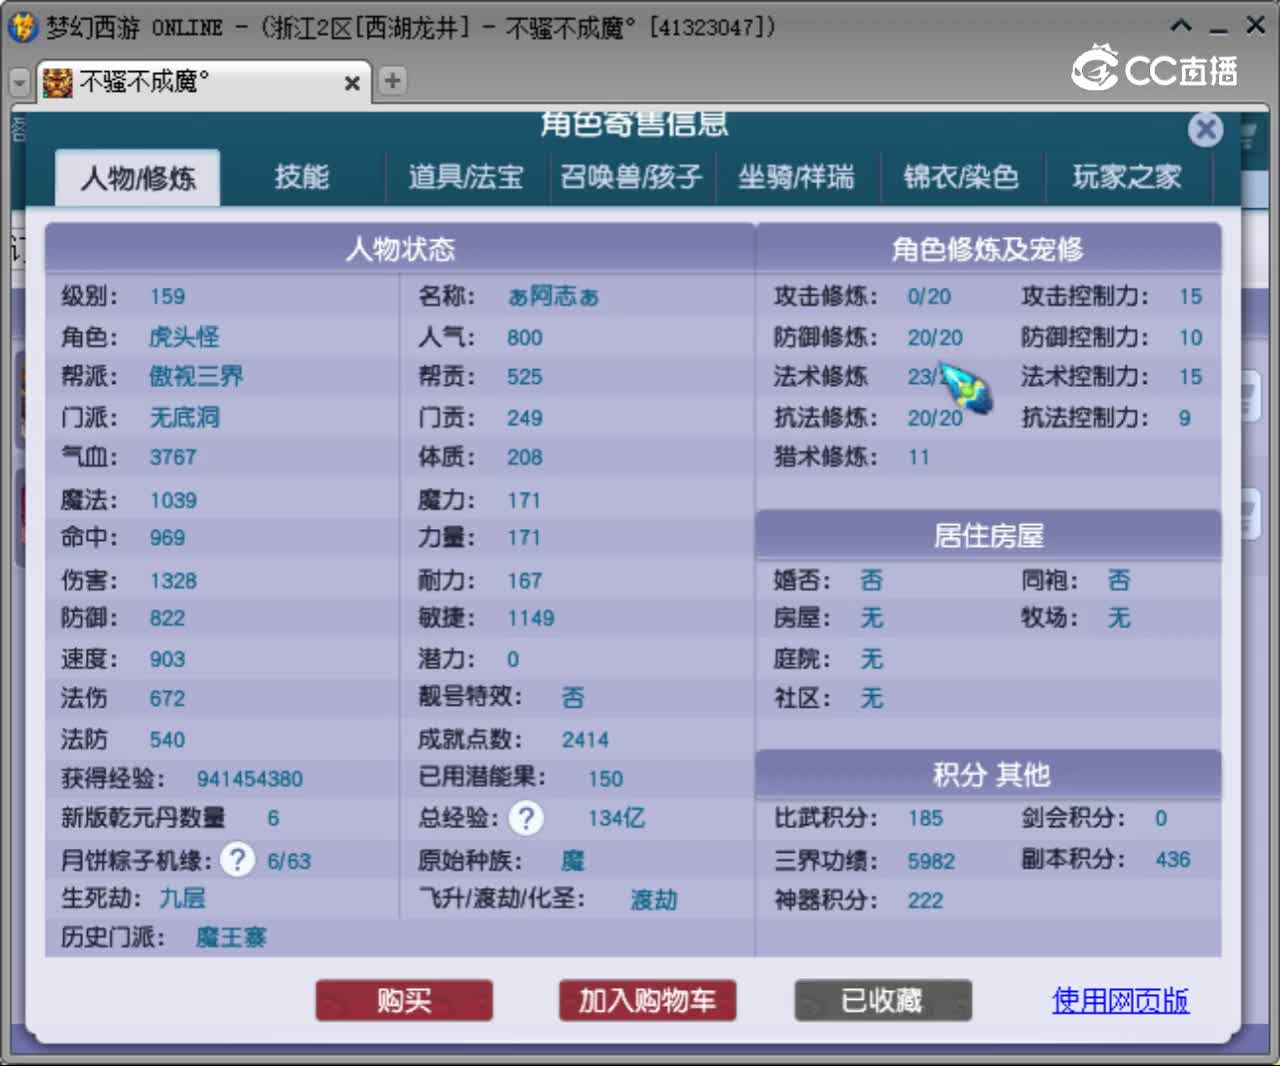Click the 神器积分 value 222
This screenshot has width=1280, height=1066.
[x=925, y=900]
